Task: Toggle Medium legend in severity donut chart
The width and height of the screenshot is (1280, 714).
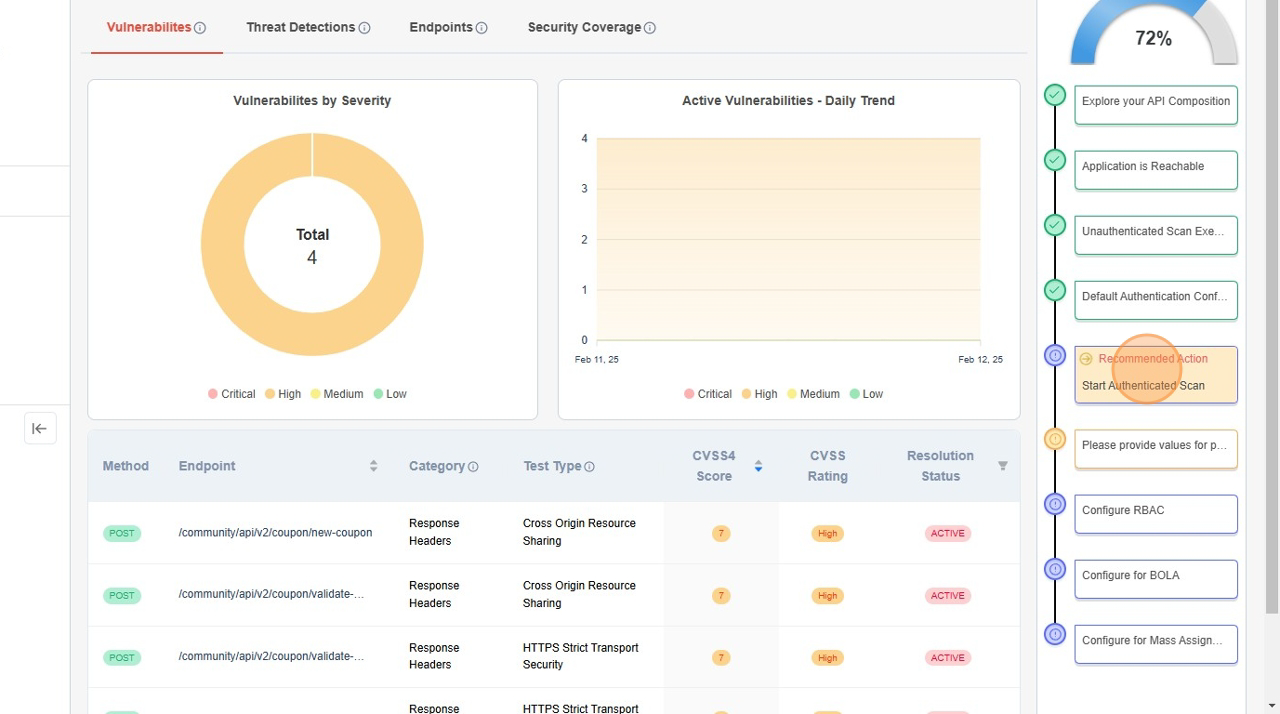Action: [x=336, y=394]
